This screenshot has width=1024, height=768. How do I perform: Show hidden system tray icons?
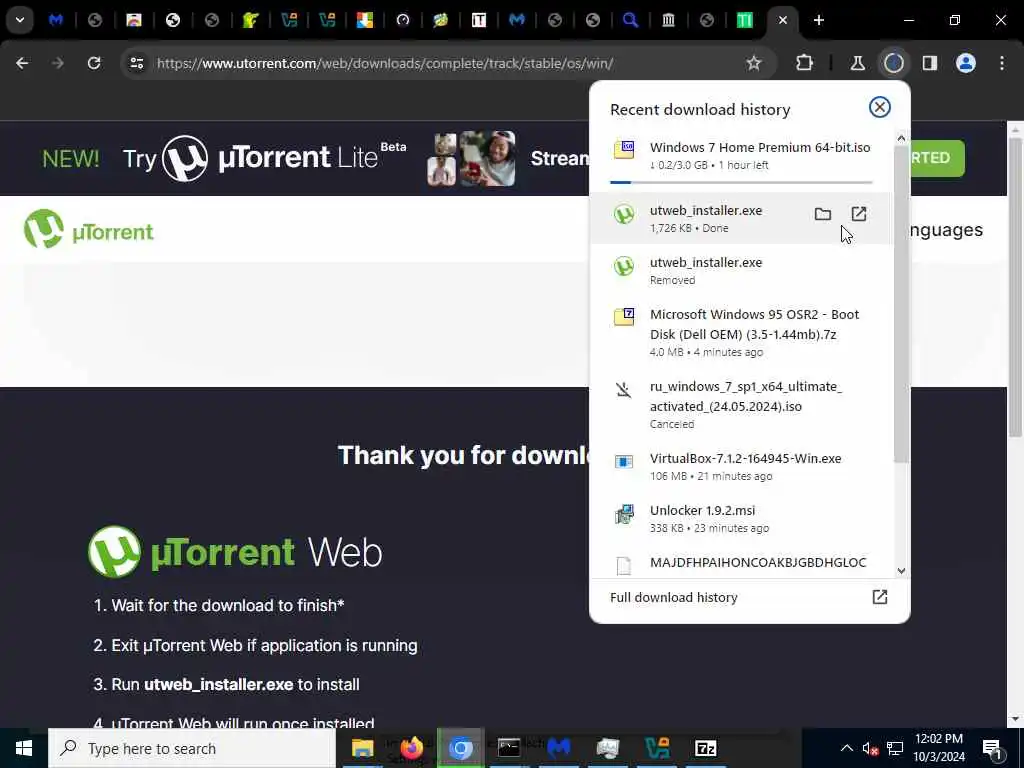(846, 748)
